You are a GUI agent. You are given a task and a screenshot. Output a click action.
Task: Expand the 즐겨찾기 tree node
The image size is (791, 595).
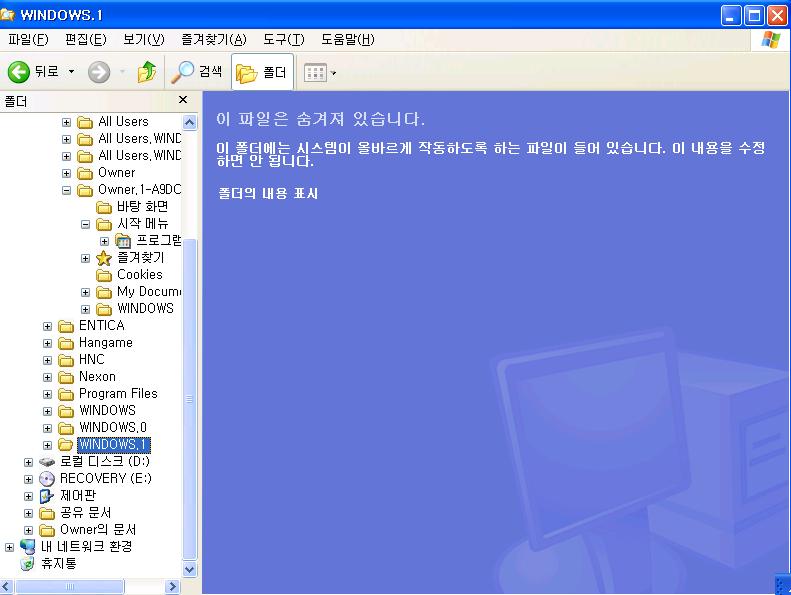(86, 258)
